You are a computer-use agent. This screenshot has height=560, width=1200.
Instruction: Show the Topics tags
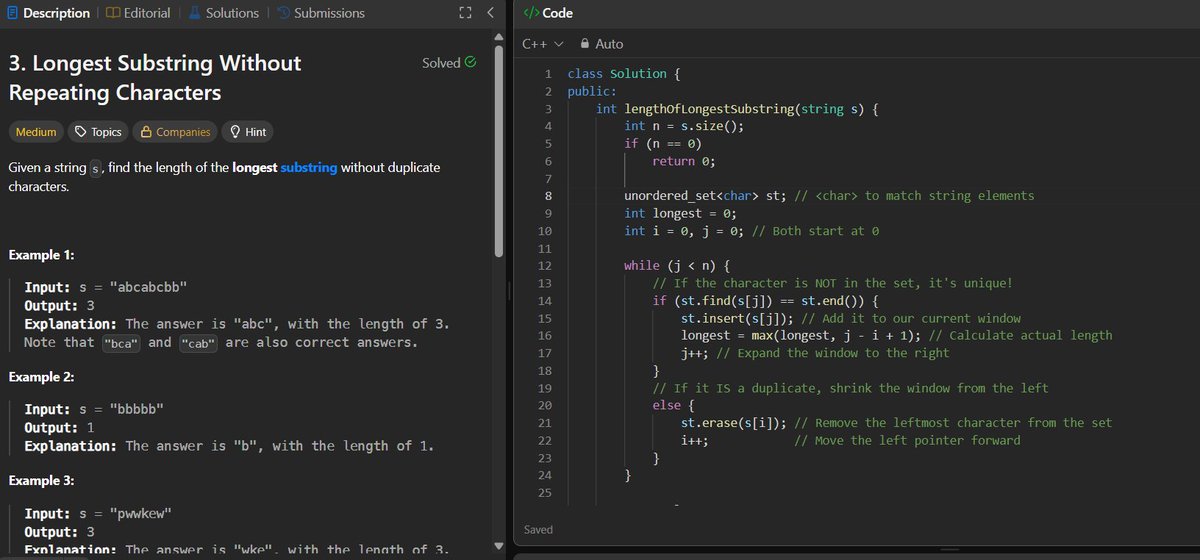tap(98, 132)
